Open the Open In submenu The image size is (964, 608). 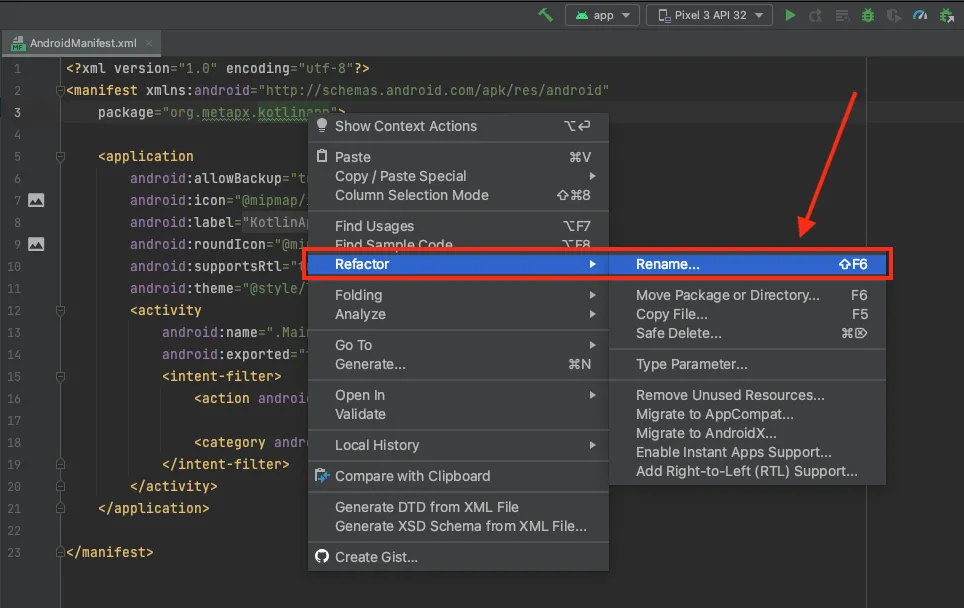(458, 395)
